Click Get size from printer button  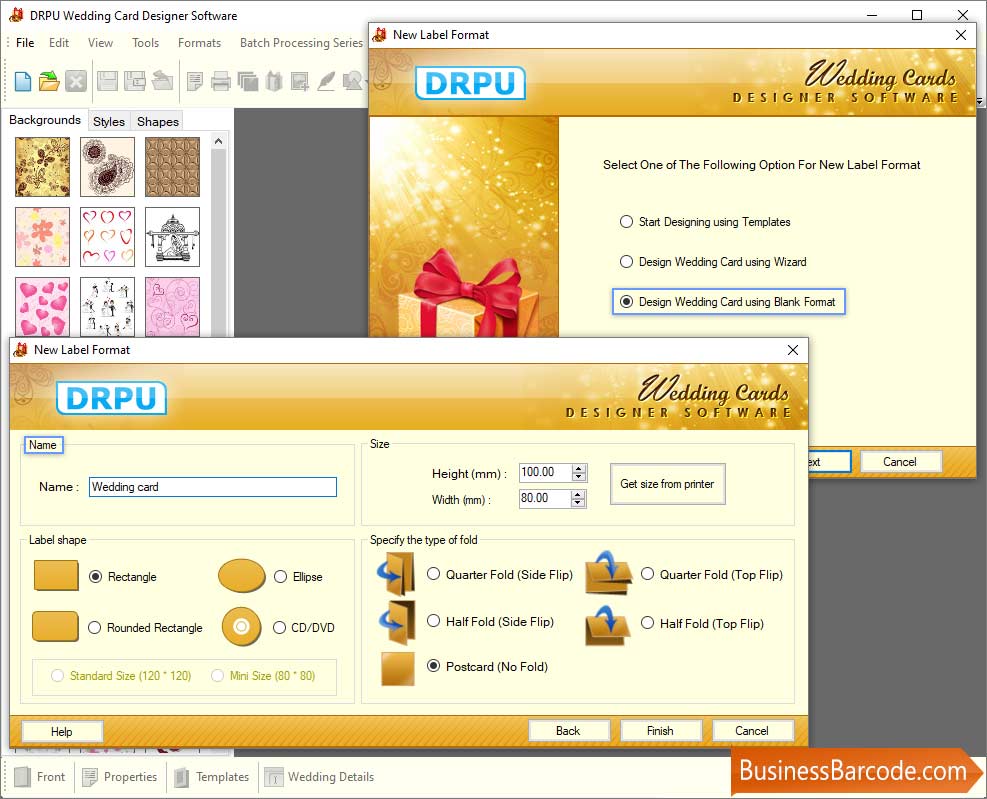667,484
